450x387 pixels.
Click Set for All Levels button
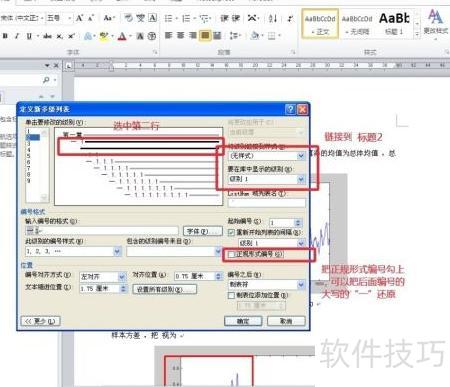click(164, 289)
